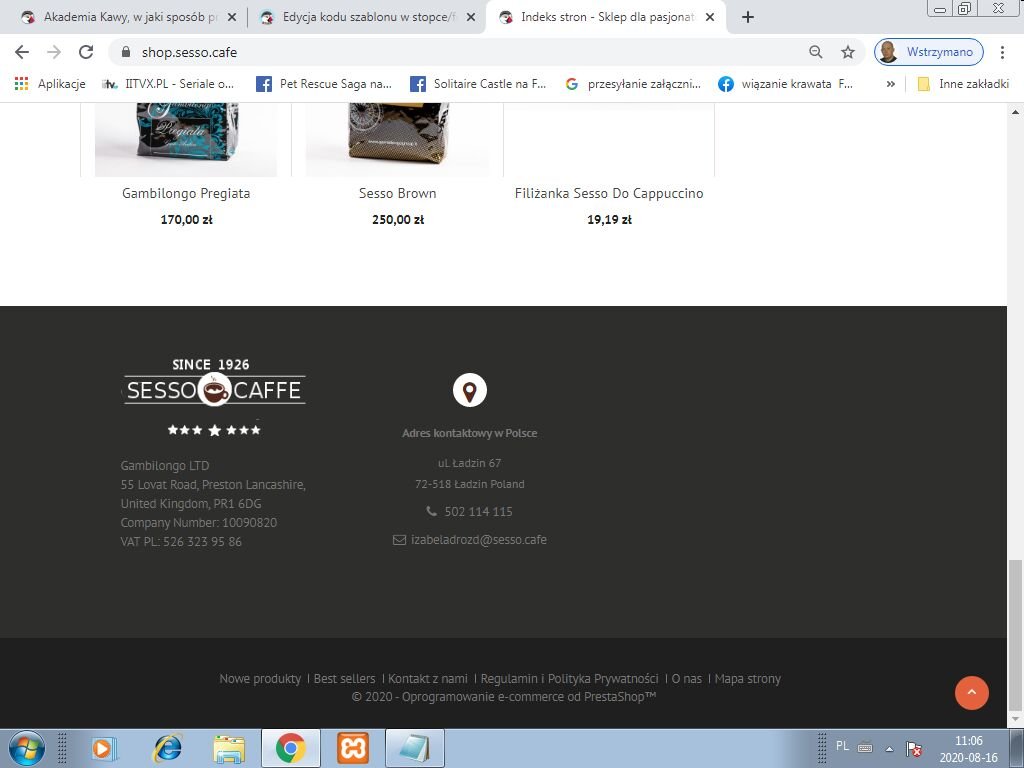Open on-screen keyboard tray icon

click(x=865, y=747)
